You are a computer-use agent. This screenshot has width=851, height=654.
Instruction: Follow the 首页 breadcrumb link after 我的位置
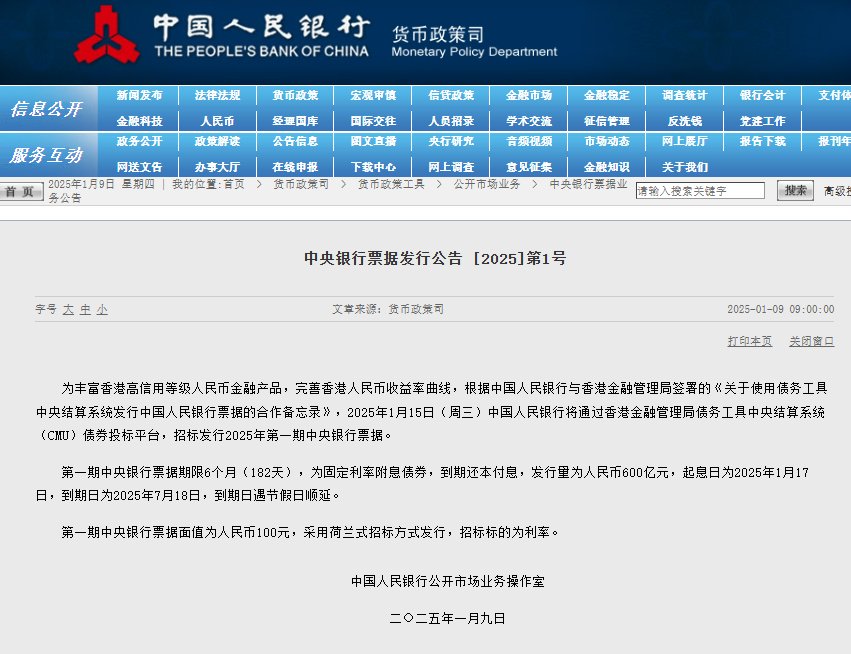point(234,184)
